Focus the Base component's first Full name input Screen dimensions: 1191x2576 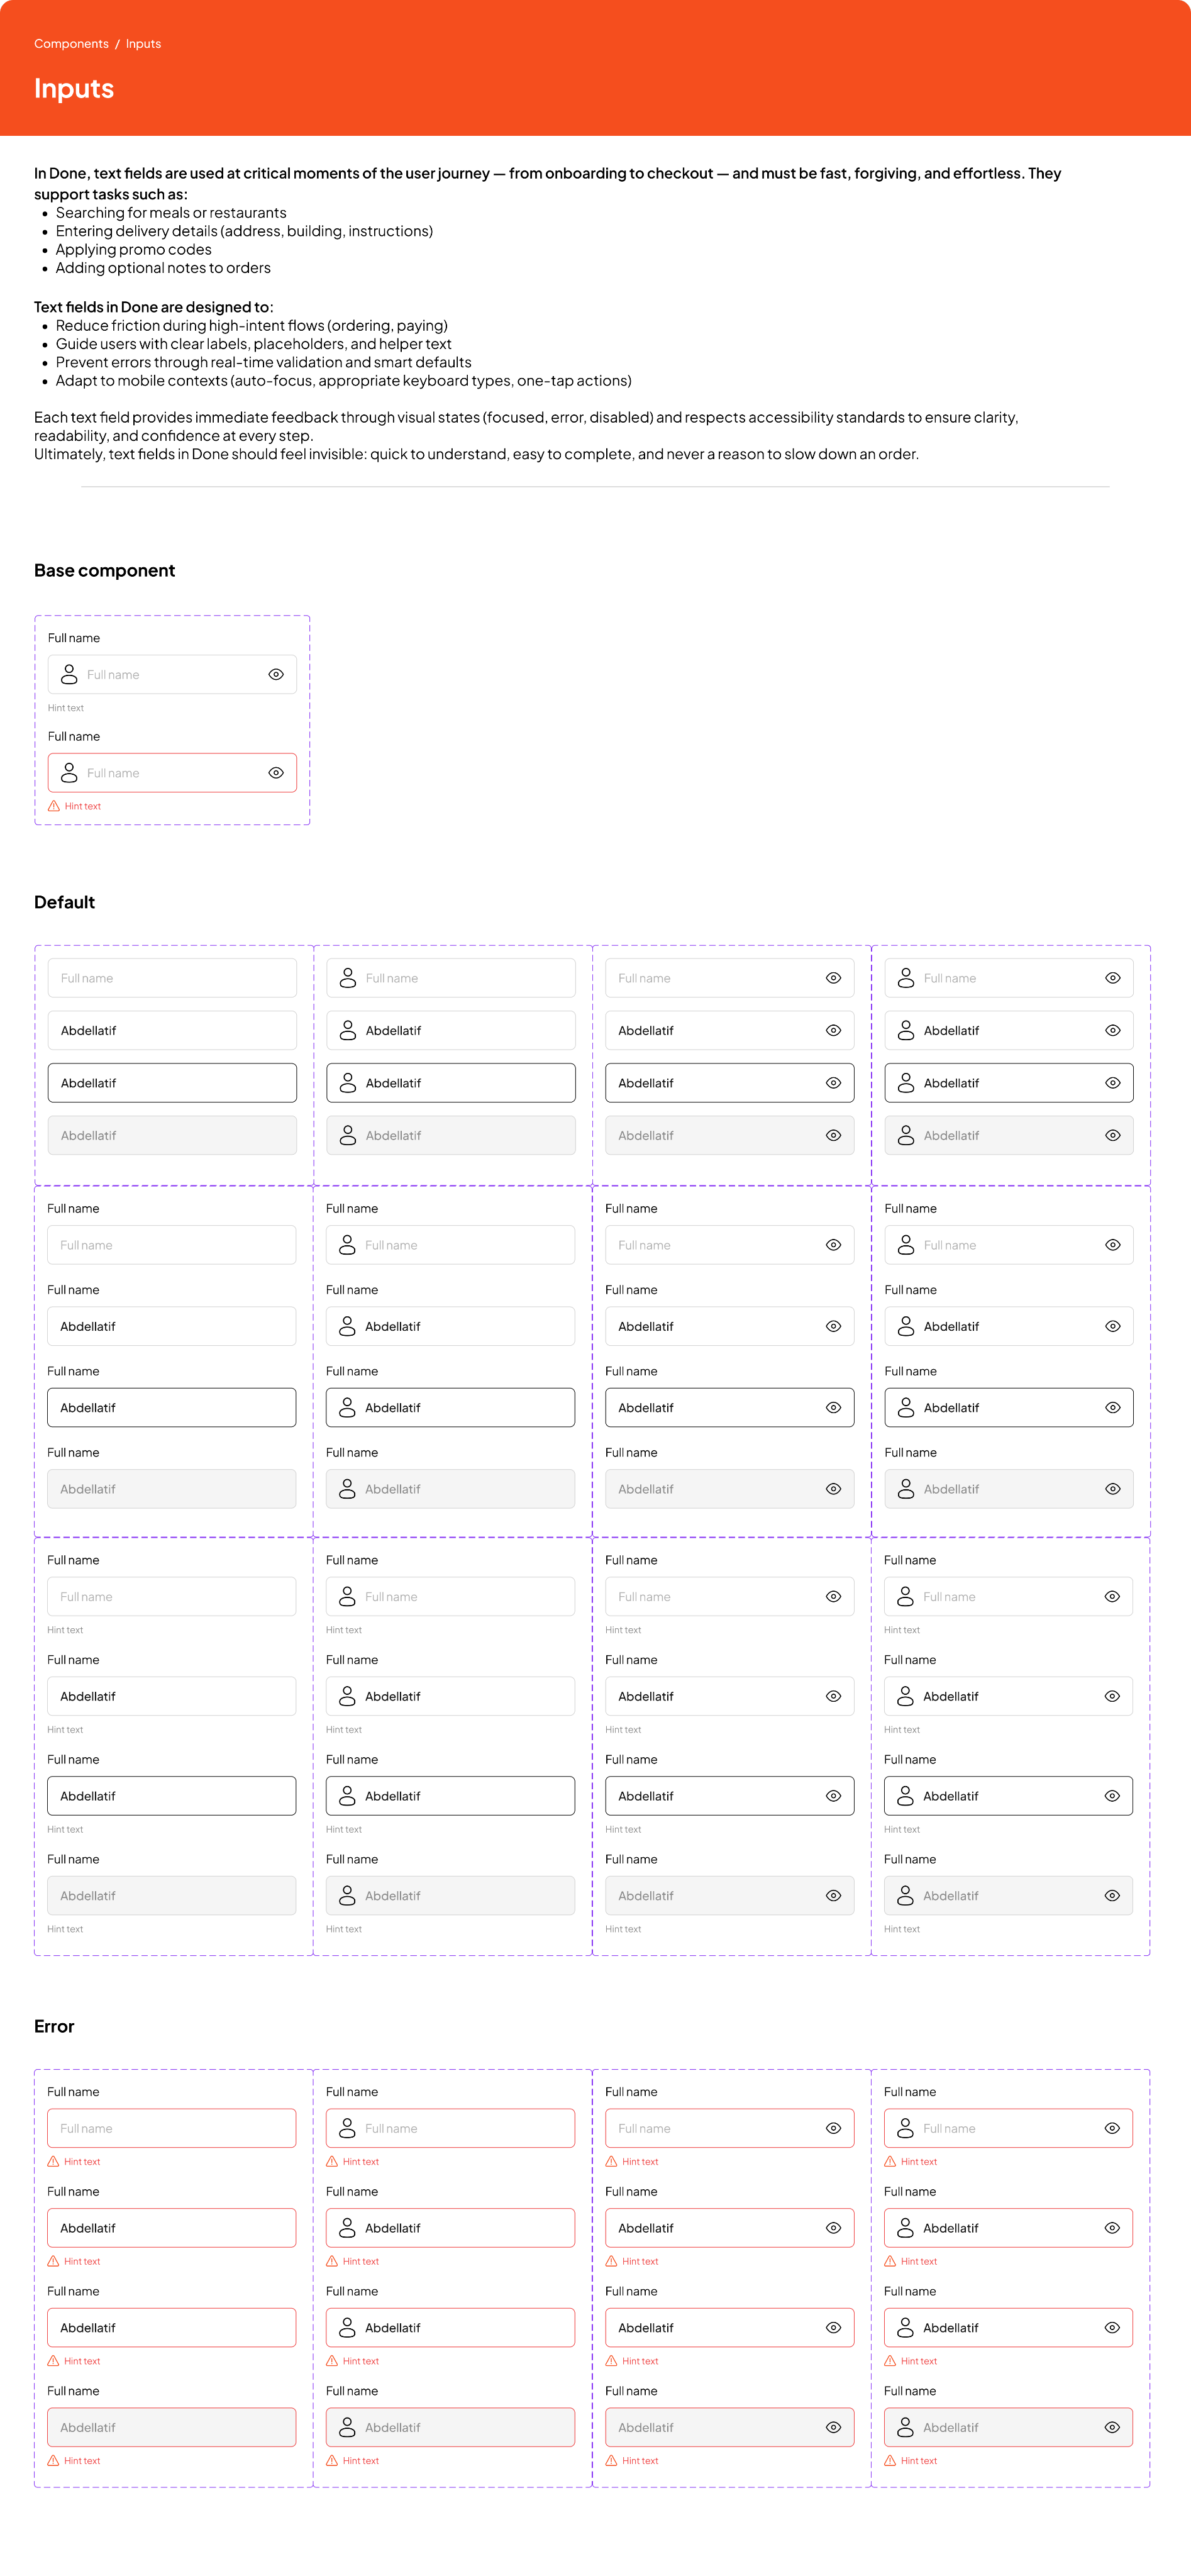(170, 675)
